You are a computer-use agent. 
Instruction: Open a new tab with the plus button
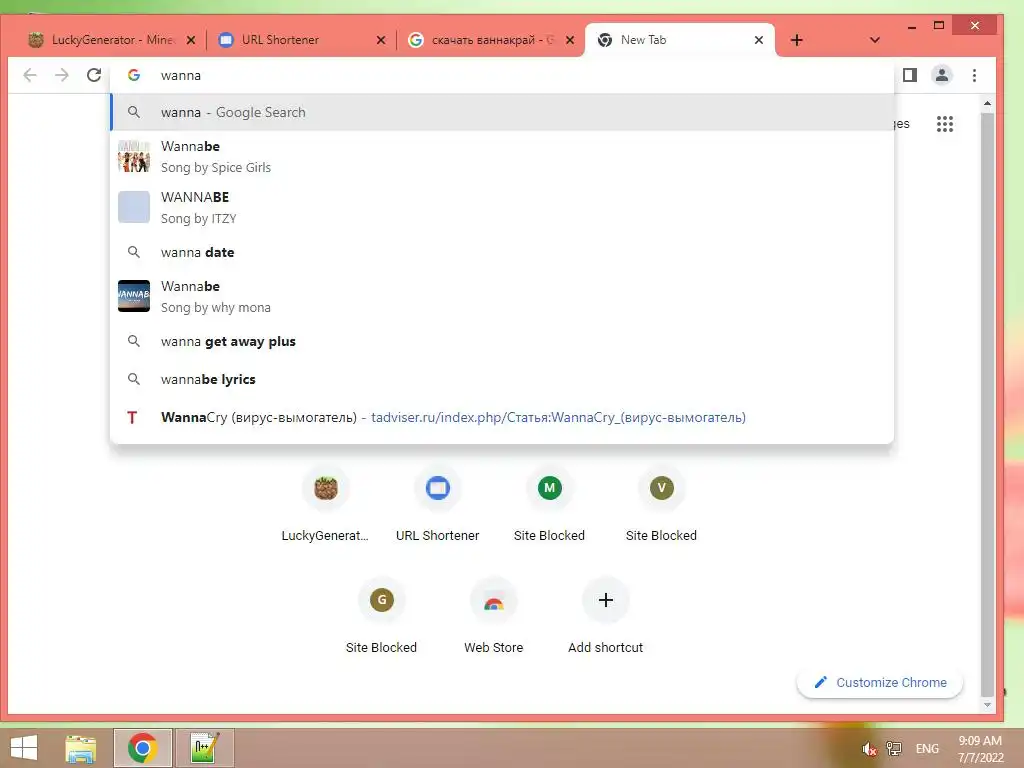796,40
